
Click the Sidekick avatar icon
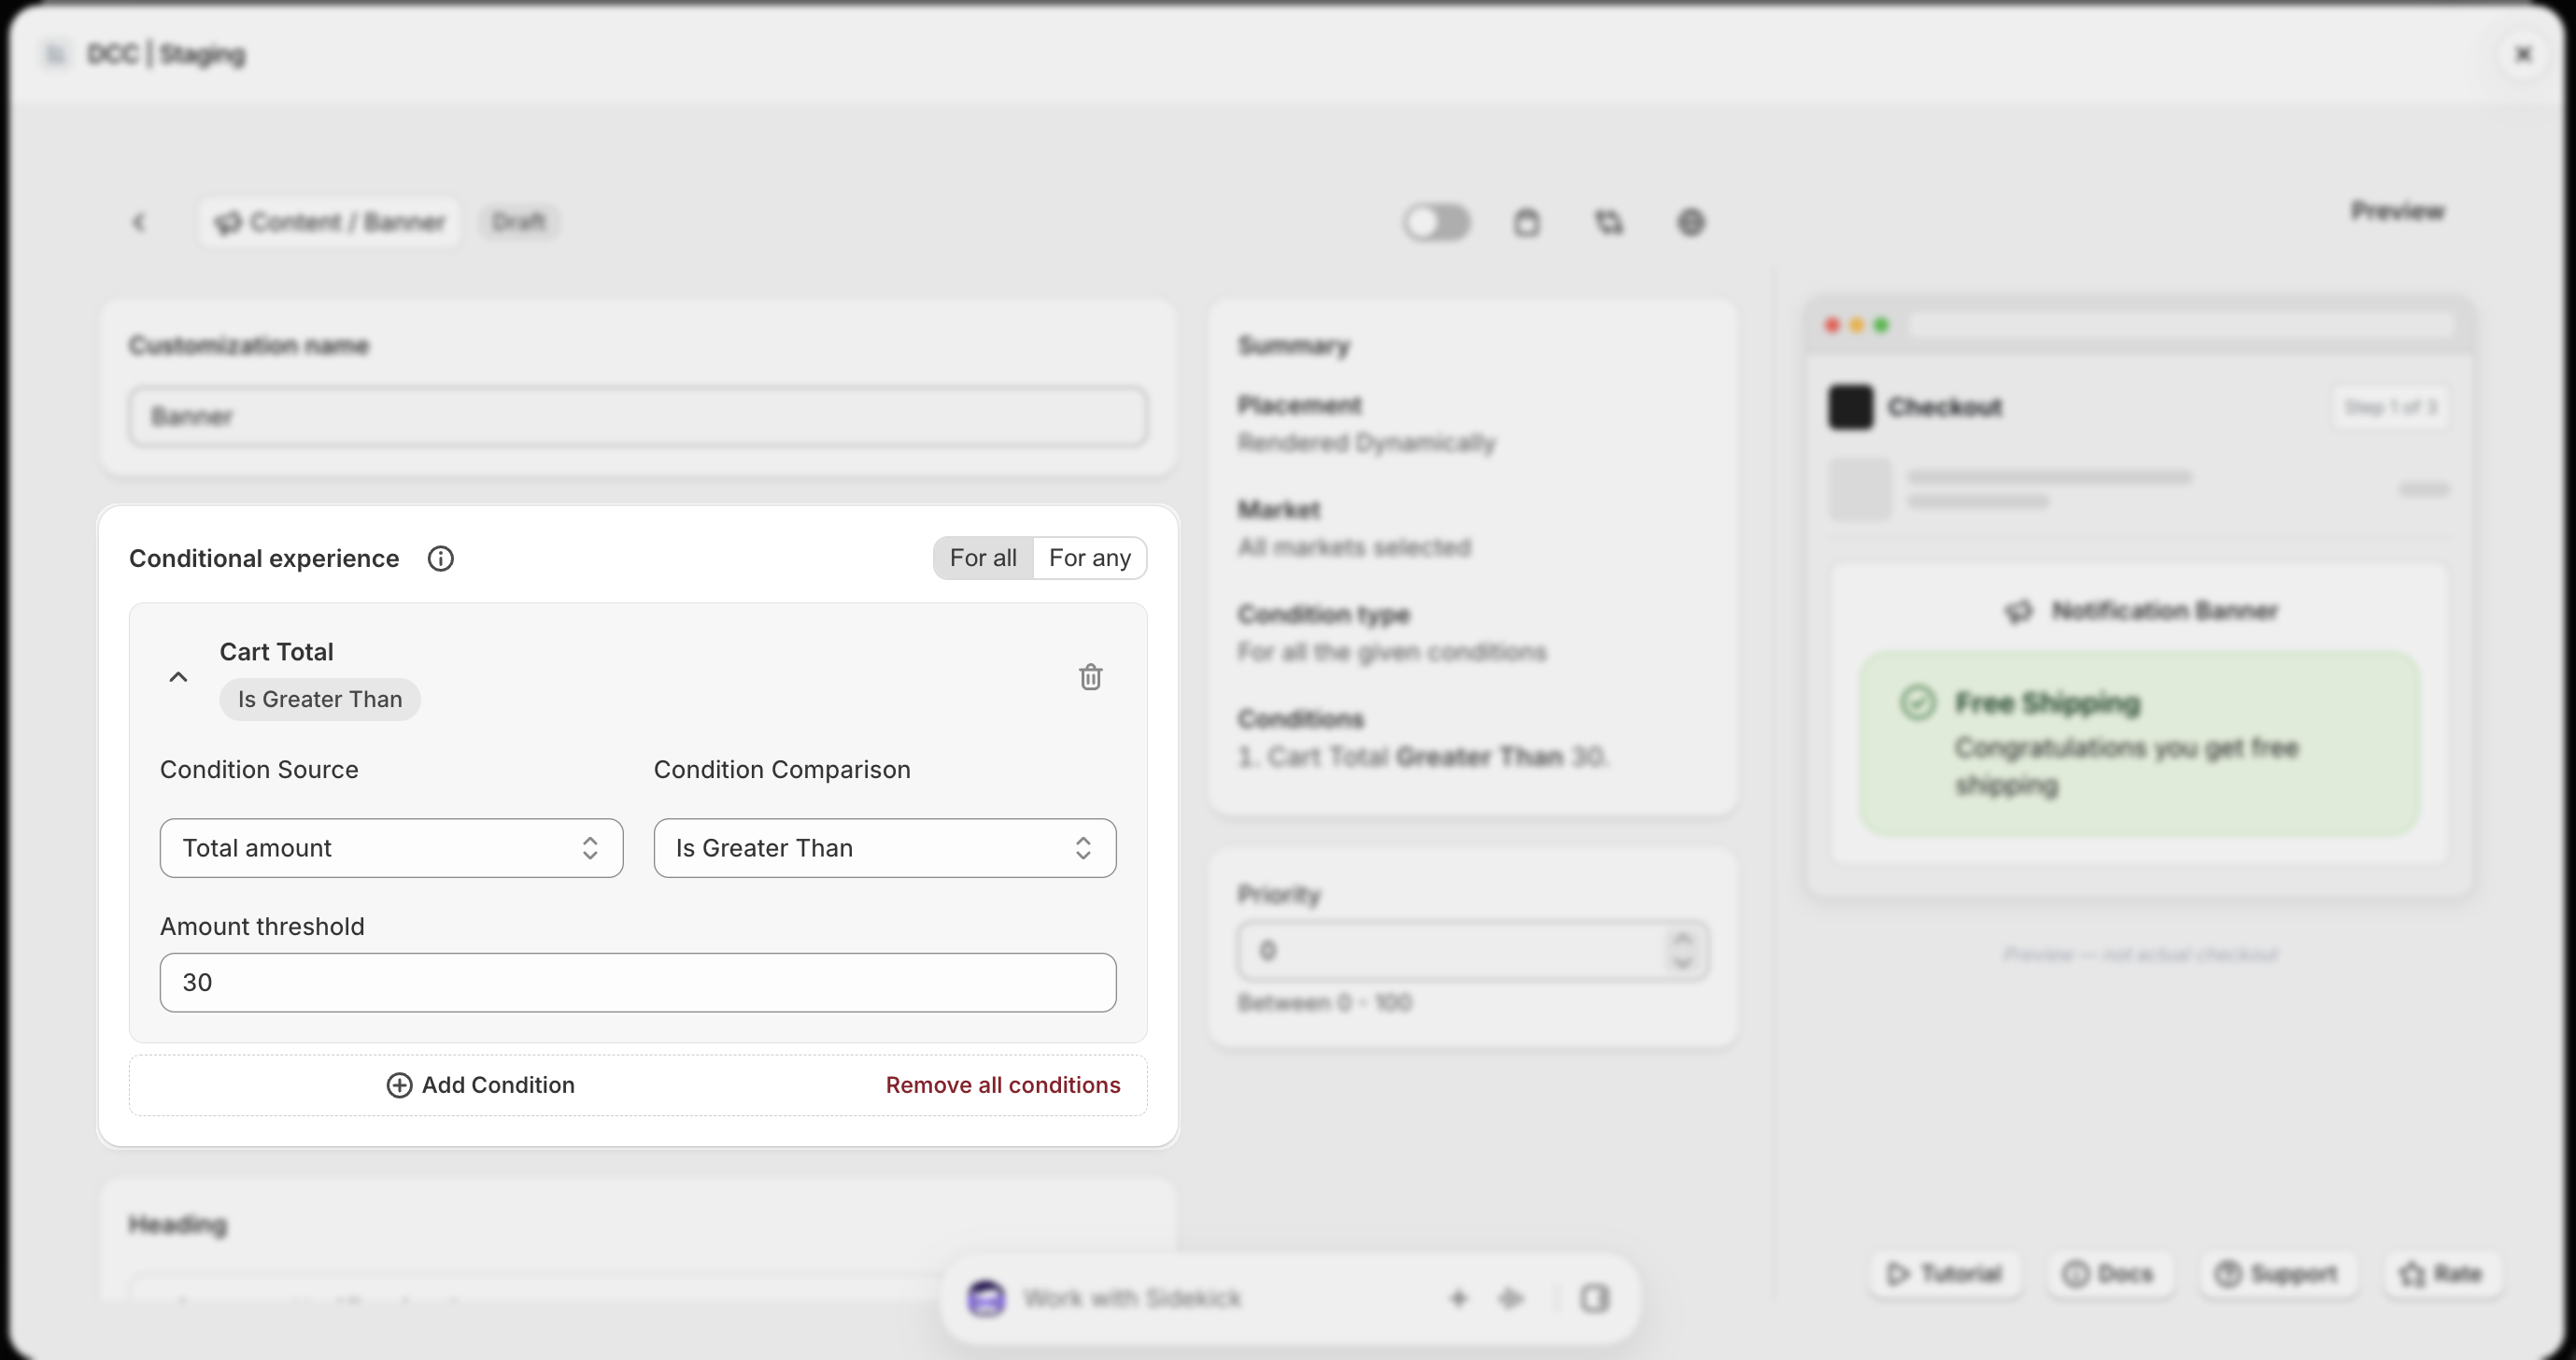click(x=986, y=1298)
